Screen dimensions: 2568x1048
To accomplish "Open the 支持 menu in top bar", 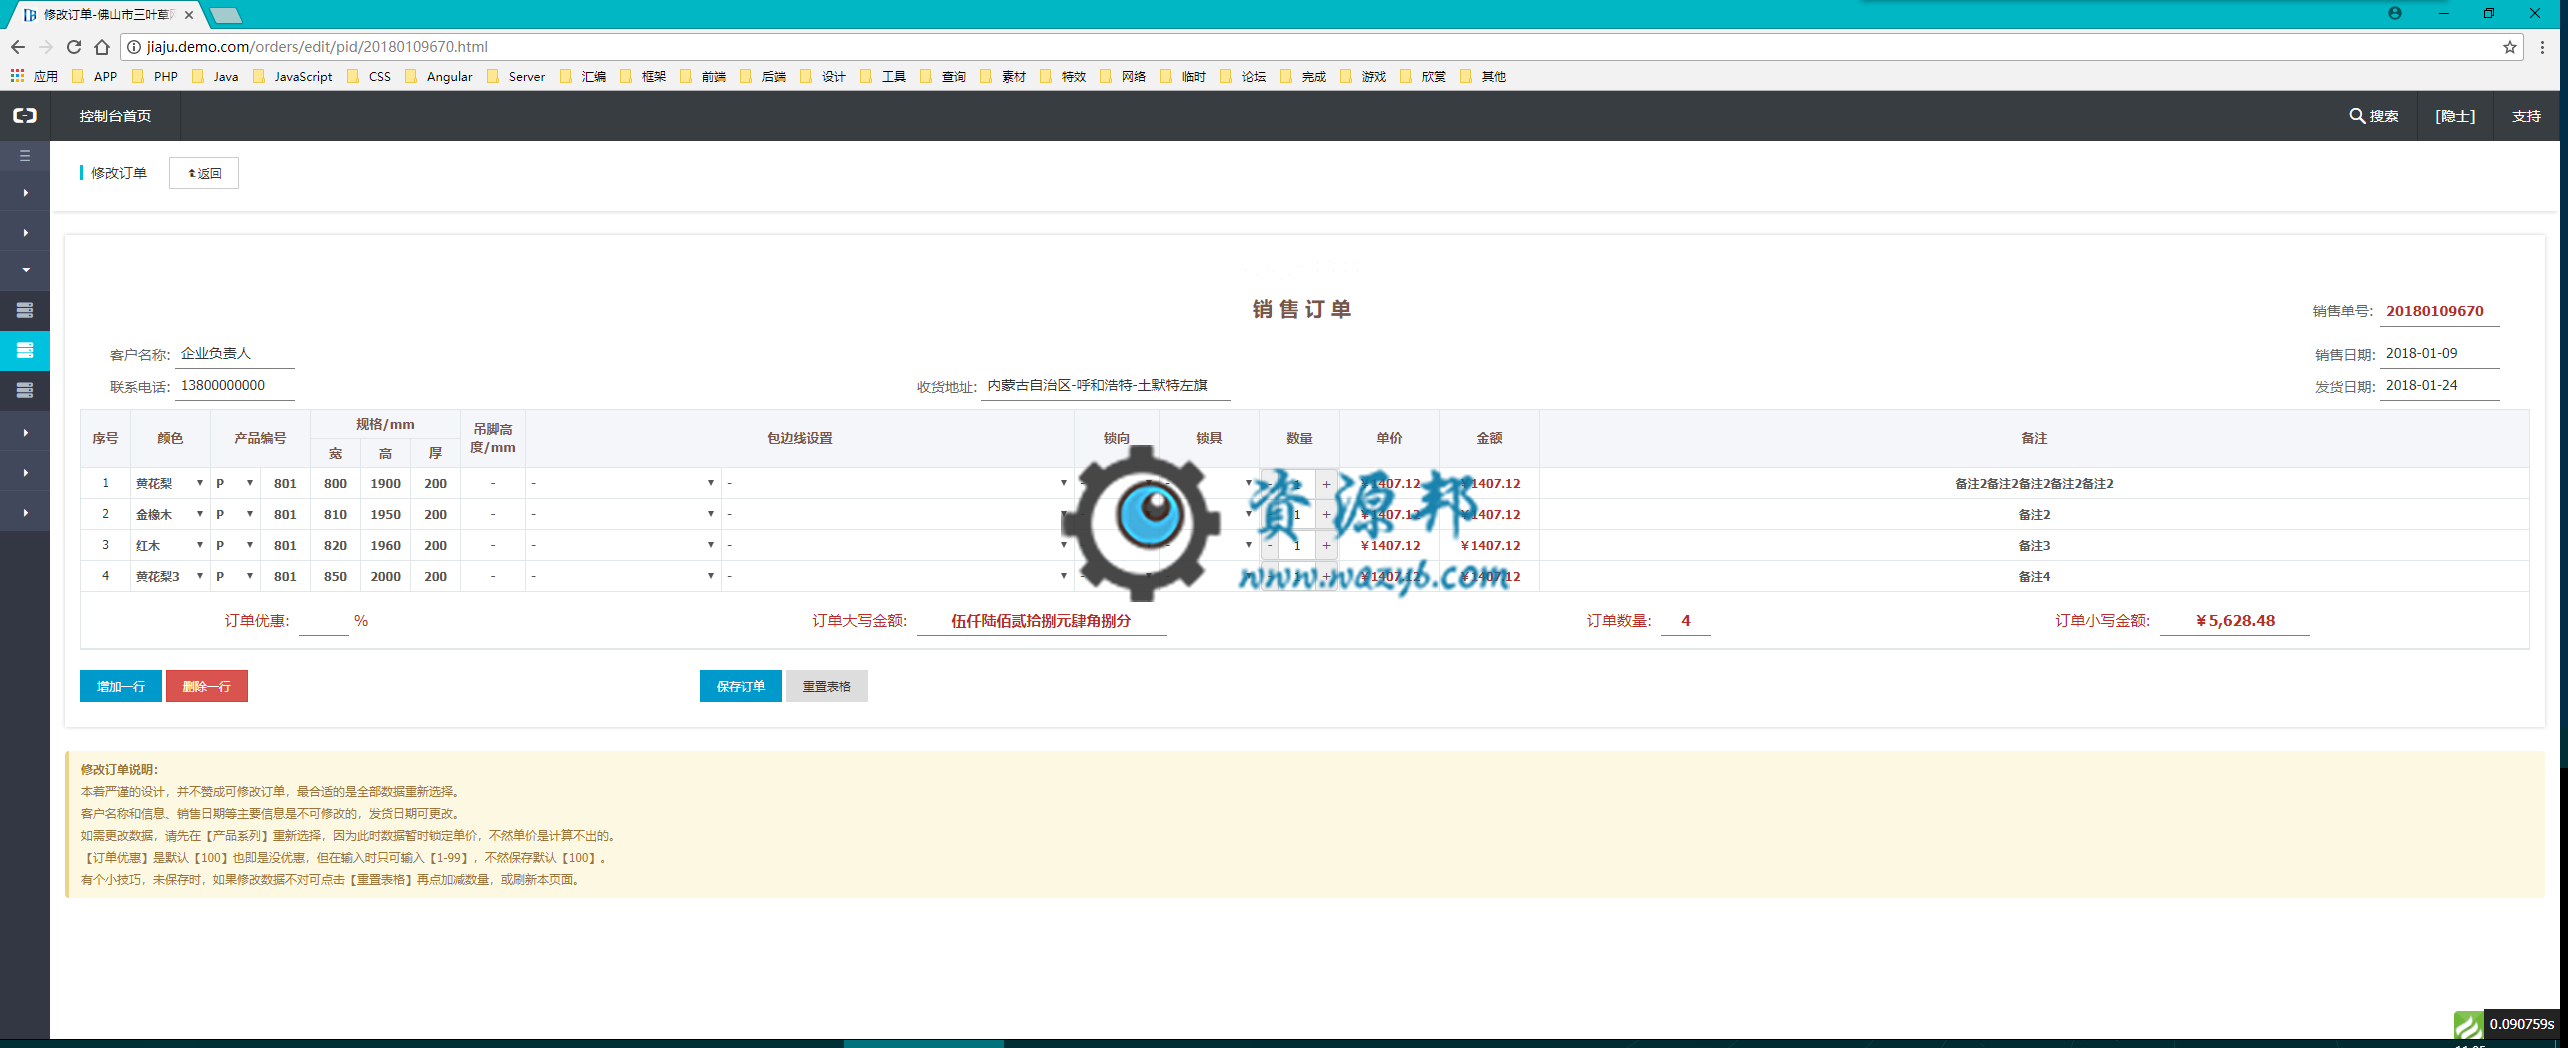I will coord(2526,116).
